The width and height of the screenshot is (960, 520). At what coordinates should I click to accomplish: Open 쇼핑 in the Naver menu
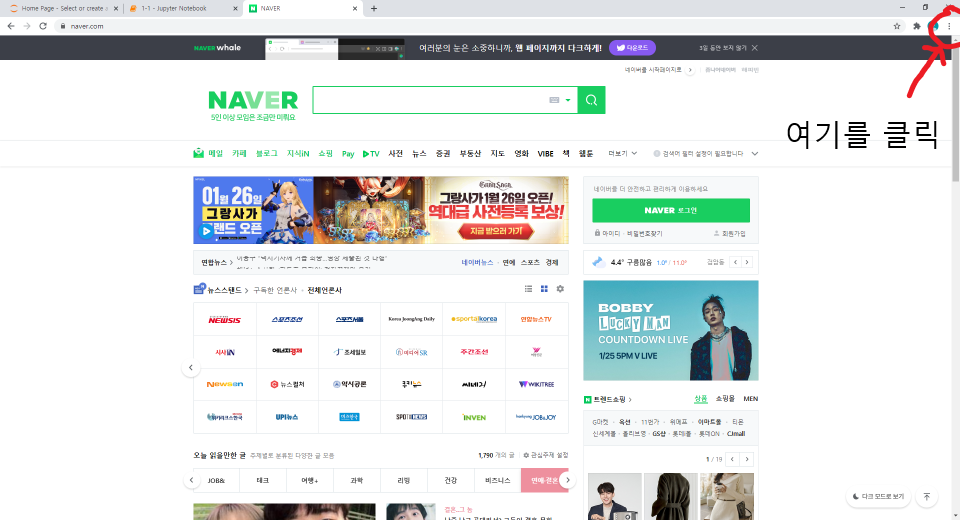tap(326, 154)
